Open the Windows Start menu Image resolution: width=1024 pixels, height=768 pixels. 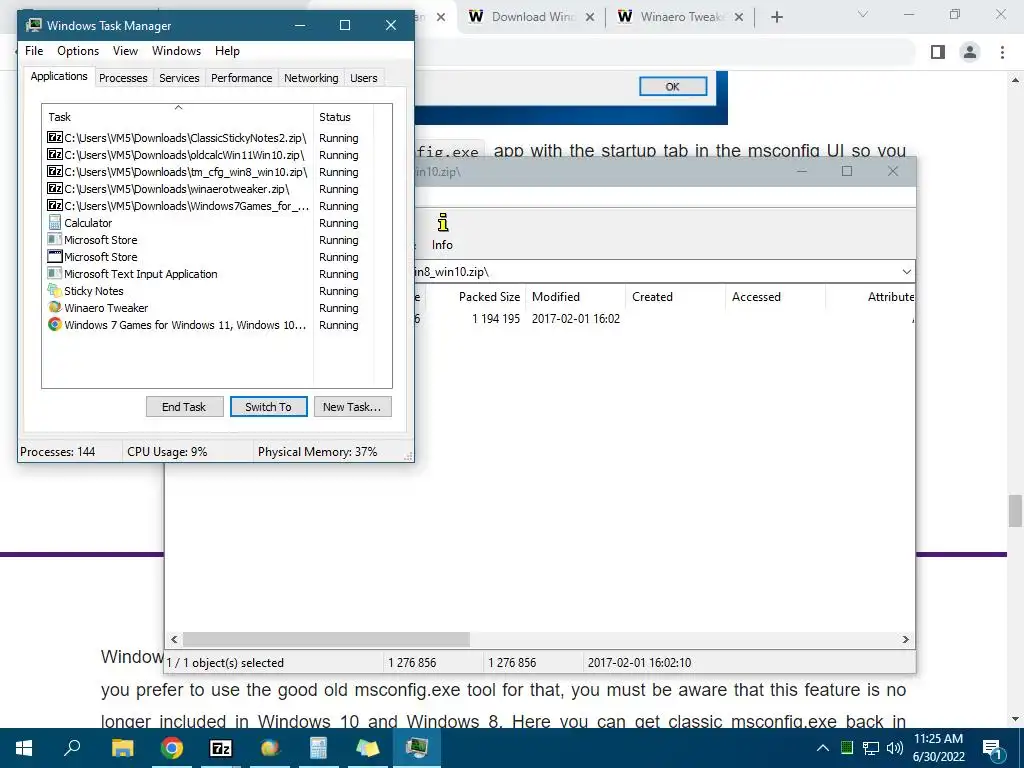click(x=24, y=748)
